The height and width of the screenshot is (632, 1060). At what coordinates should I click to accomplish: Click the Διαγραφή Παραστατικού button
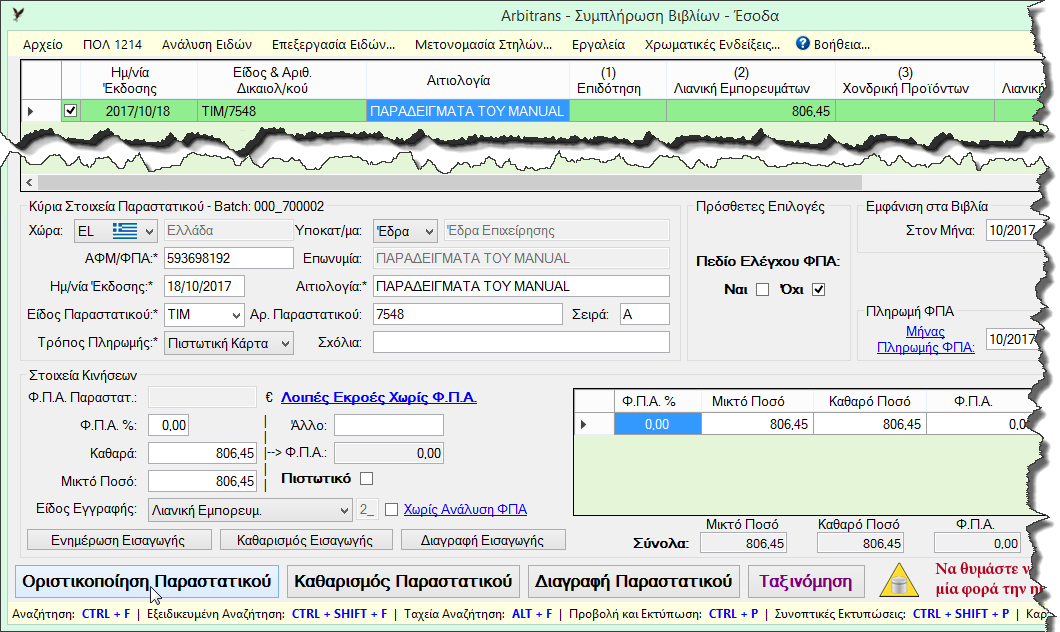coord(633,581)
